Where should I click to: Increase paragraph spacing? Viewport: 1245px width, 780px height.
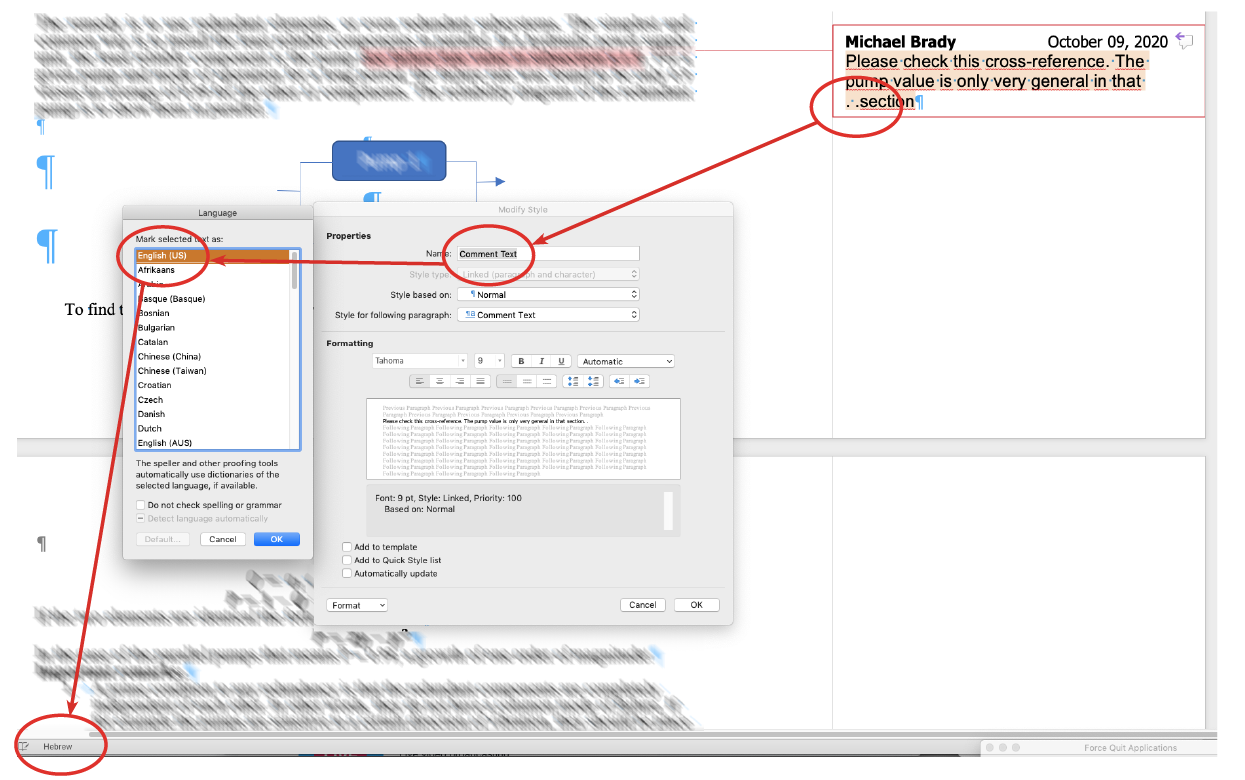tap(573, 381)
